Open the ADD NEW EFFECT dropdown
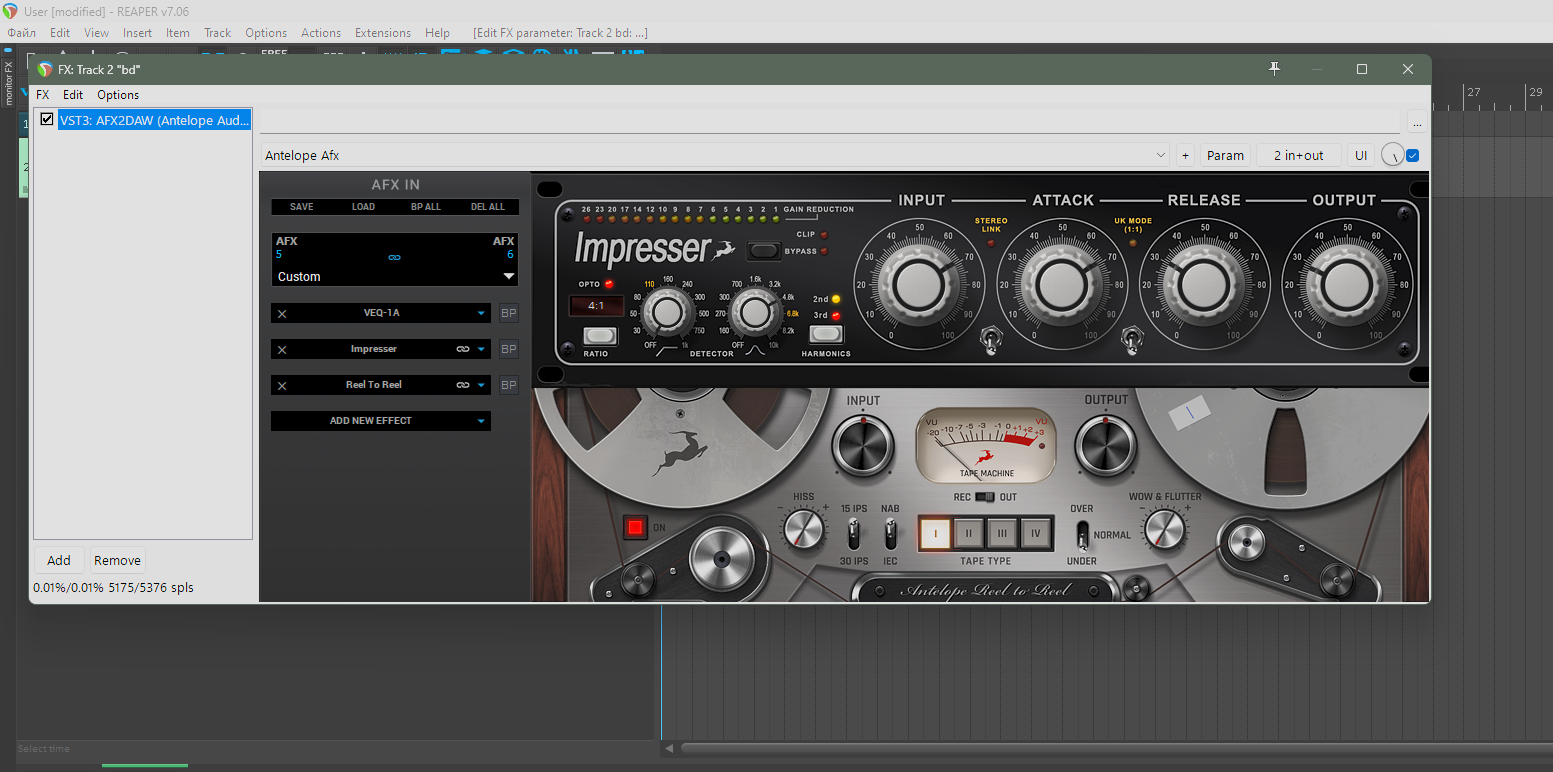1553x772 pixels. 381,421
